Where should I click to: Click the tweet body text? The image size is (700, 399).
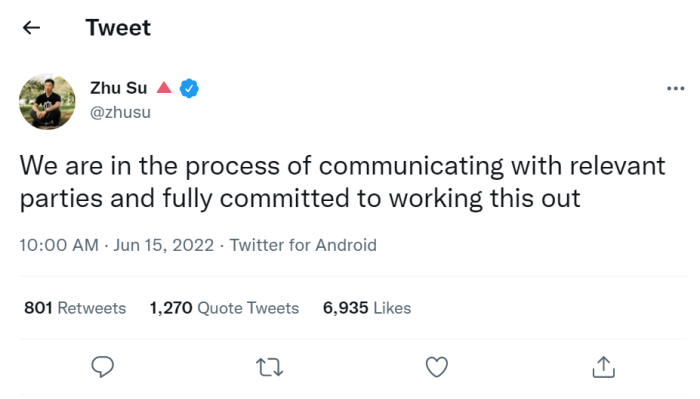[342, 182]
